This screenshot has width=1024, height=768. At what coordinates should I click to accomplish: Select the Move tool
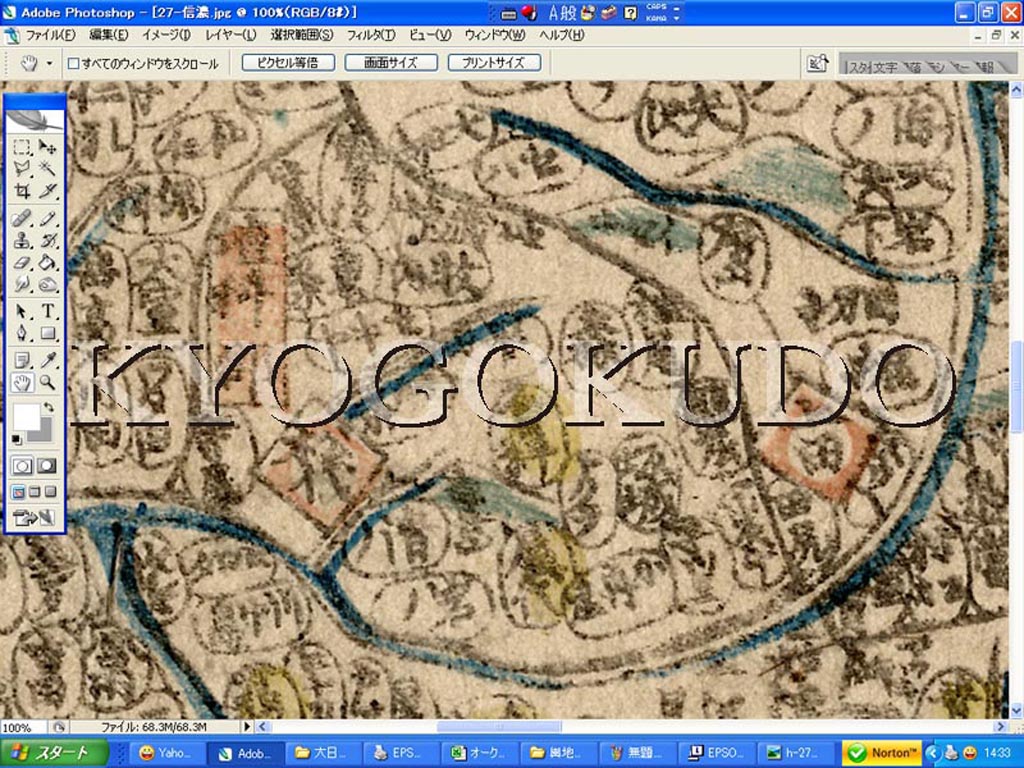(48, 147)
